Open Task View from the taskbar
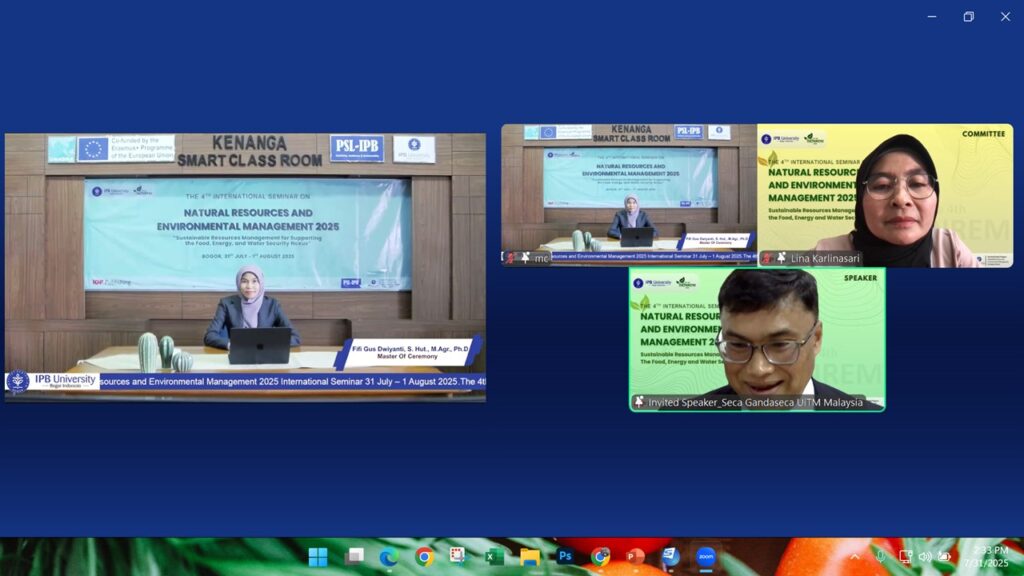This screenshot has height=576, width=1024. [x=354, y=557]
